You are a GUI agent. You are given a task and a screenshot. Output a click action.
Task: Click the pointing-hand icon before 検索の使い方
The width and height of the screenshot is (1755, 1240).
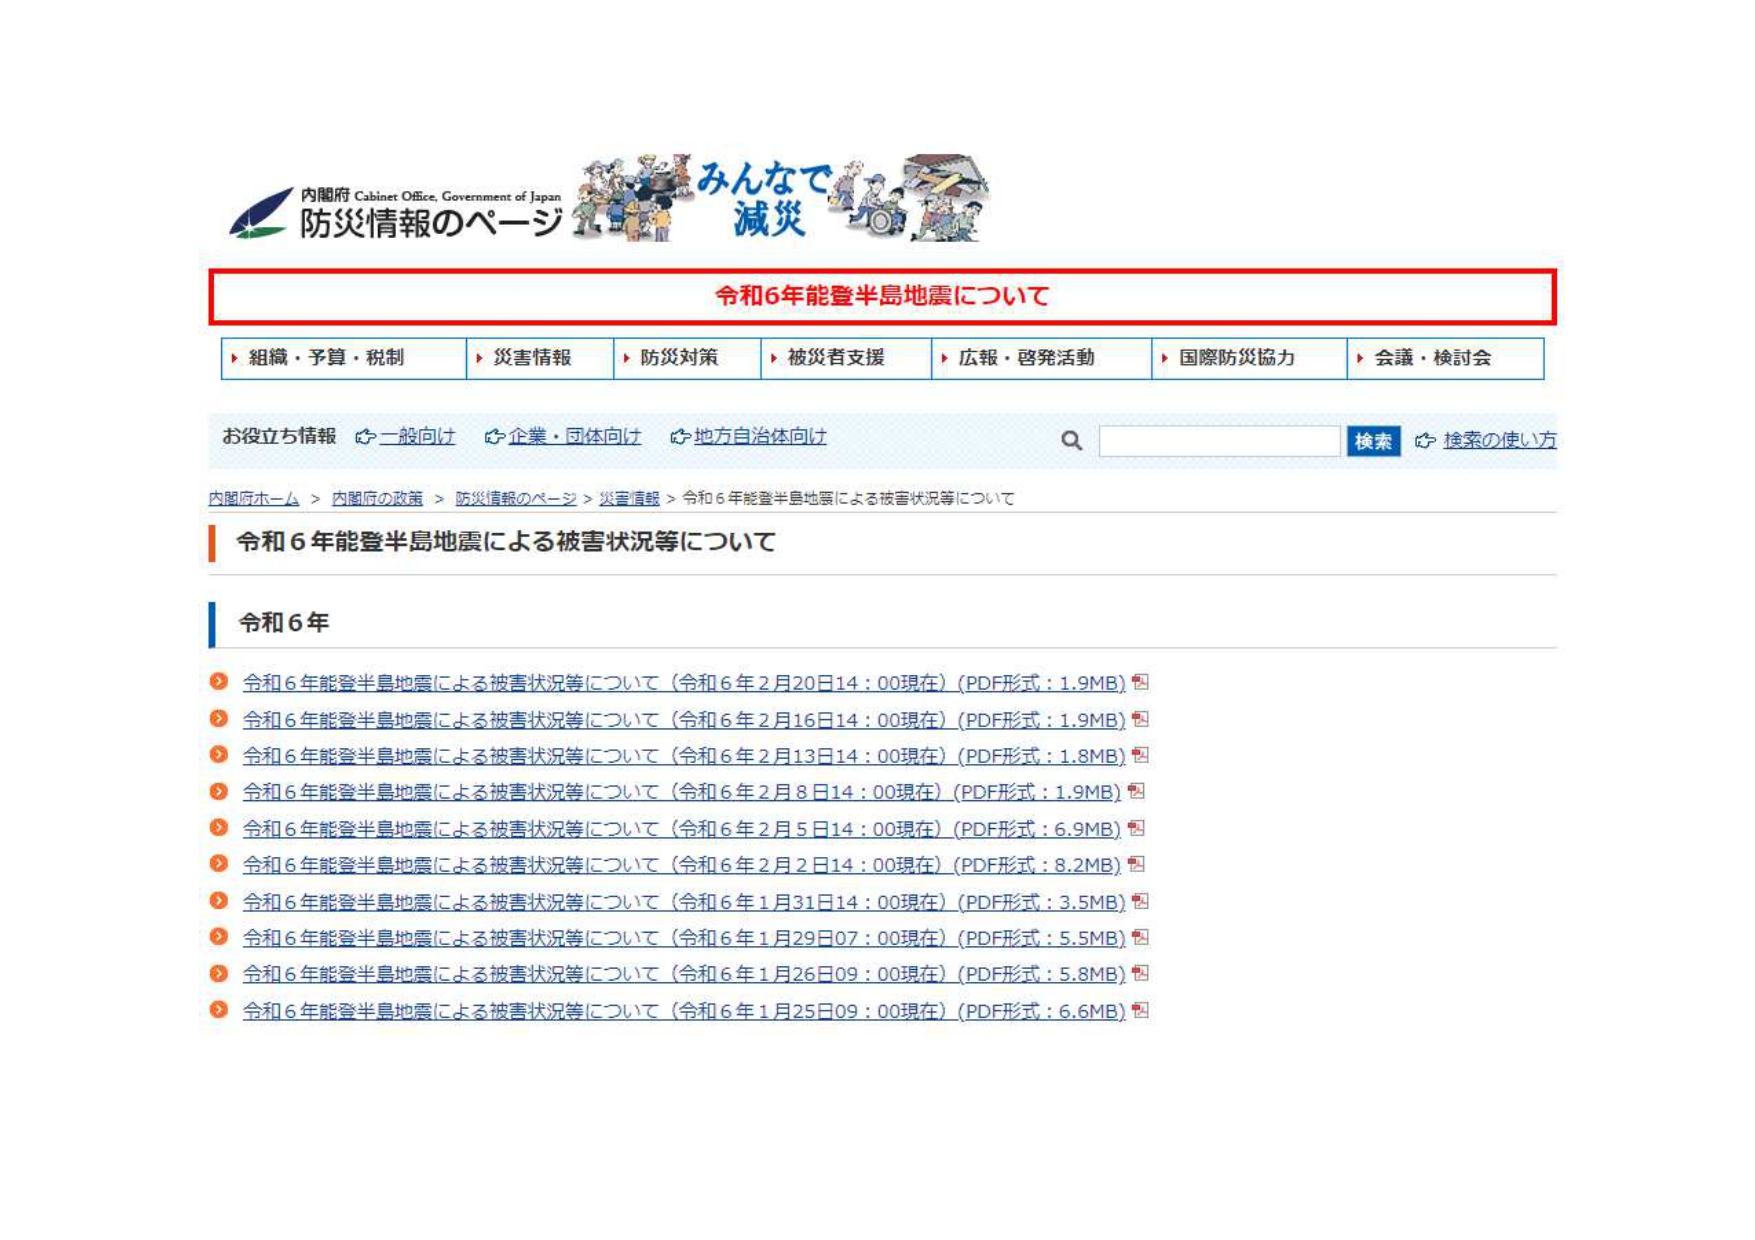coord(1426,440)
